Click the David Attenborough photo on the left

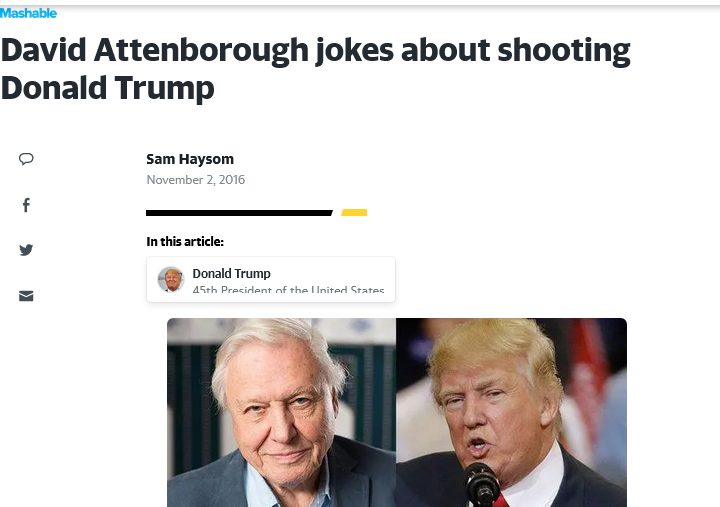coord(281,412)
